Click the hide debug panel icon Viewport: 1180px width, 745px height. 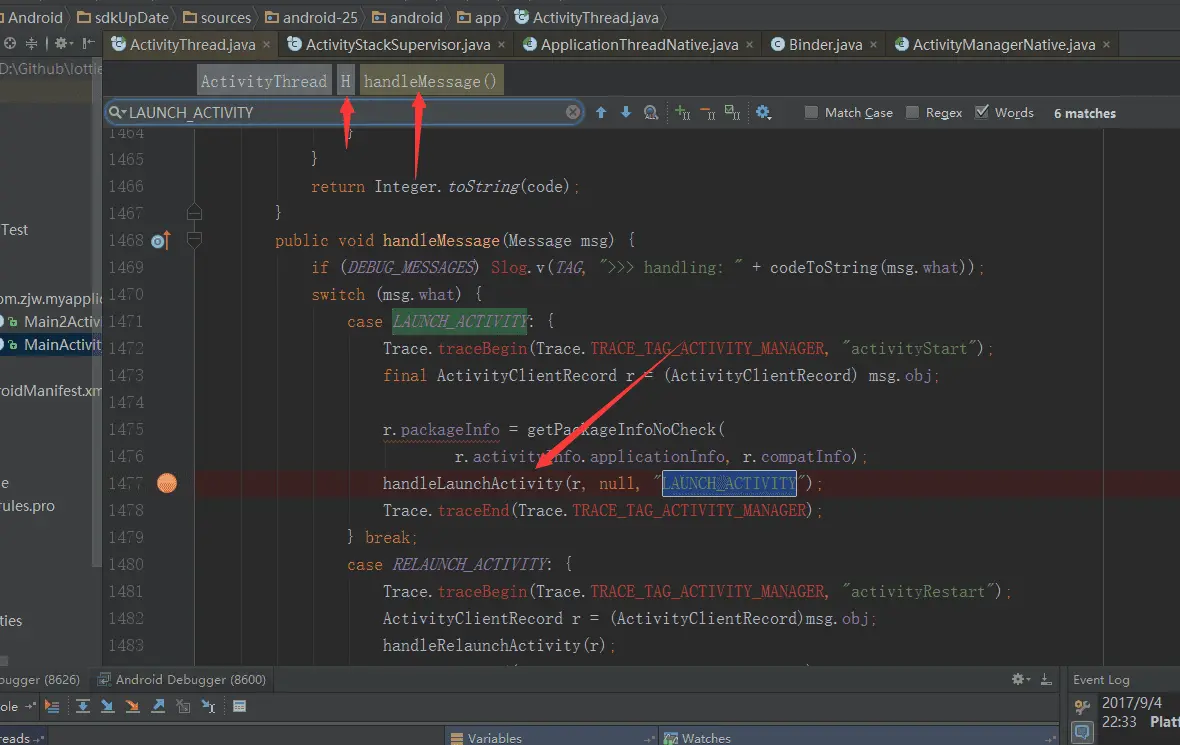(1046, 680)
